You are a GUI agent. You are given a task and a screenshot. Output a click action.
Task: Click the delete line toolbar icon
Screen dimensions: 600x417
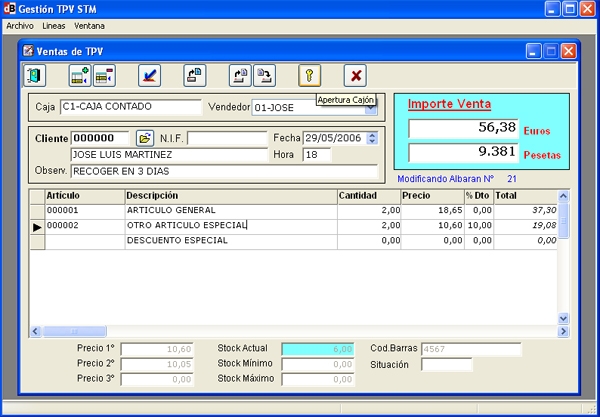pyautogui.click(x=104, y=75)
